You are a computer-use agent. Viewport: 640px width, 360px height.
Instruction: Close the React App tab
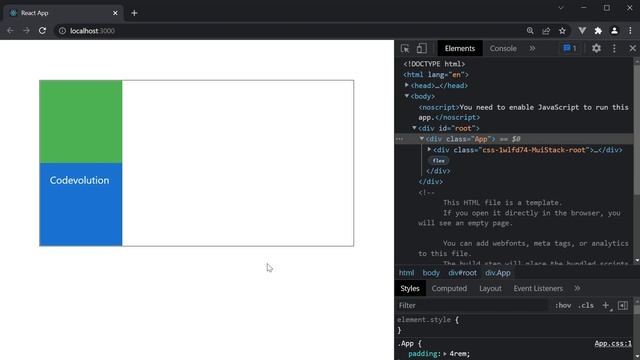(115, 13)
